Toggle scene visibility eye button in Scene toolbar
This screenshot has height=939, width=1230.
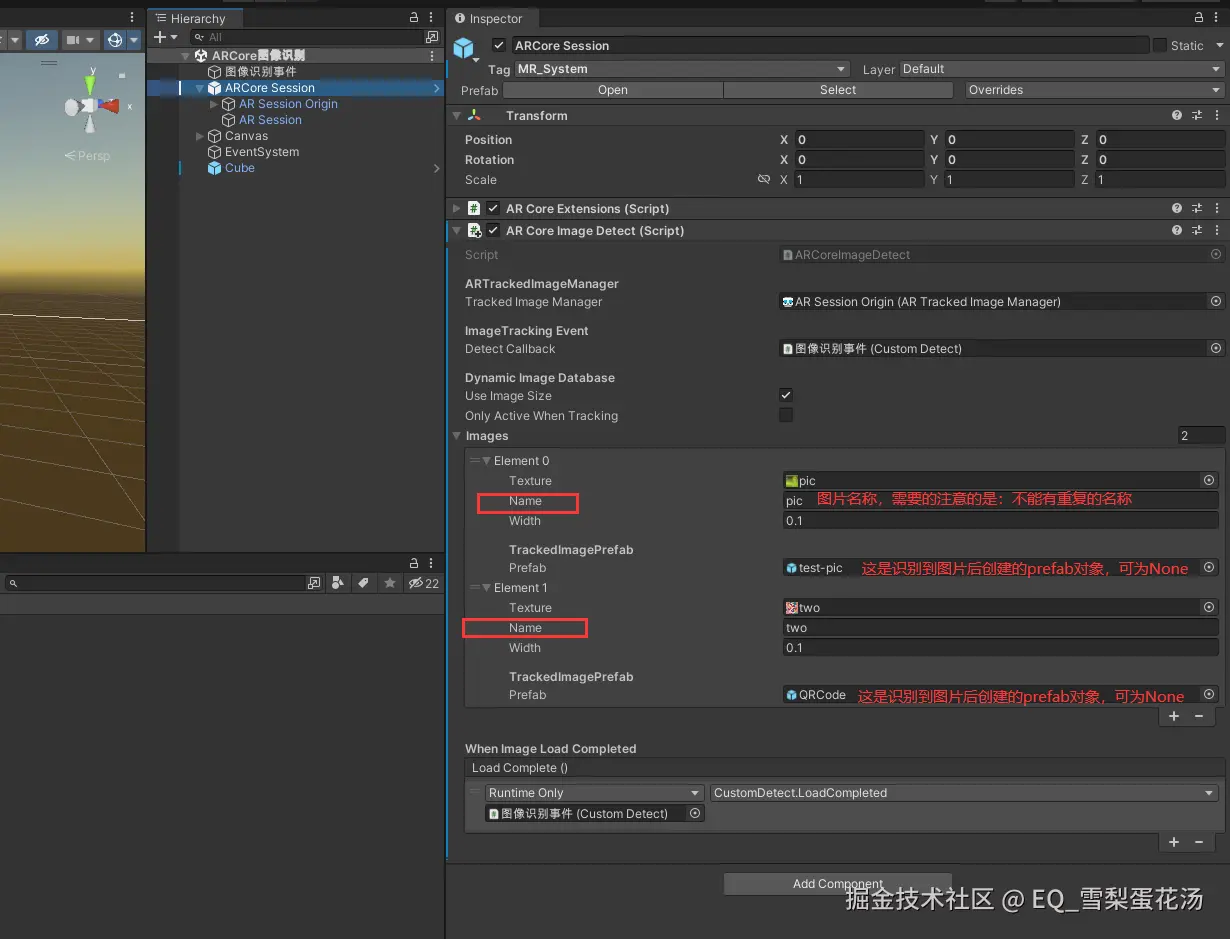pyautogui.click(x=41, y=40)
